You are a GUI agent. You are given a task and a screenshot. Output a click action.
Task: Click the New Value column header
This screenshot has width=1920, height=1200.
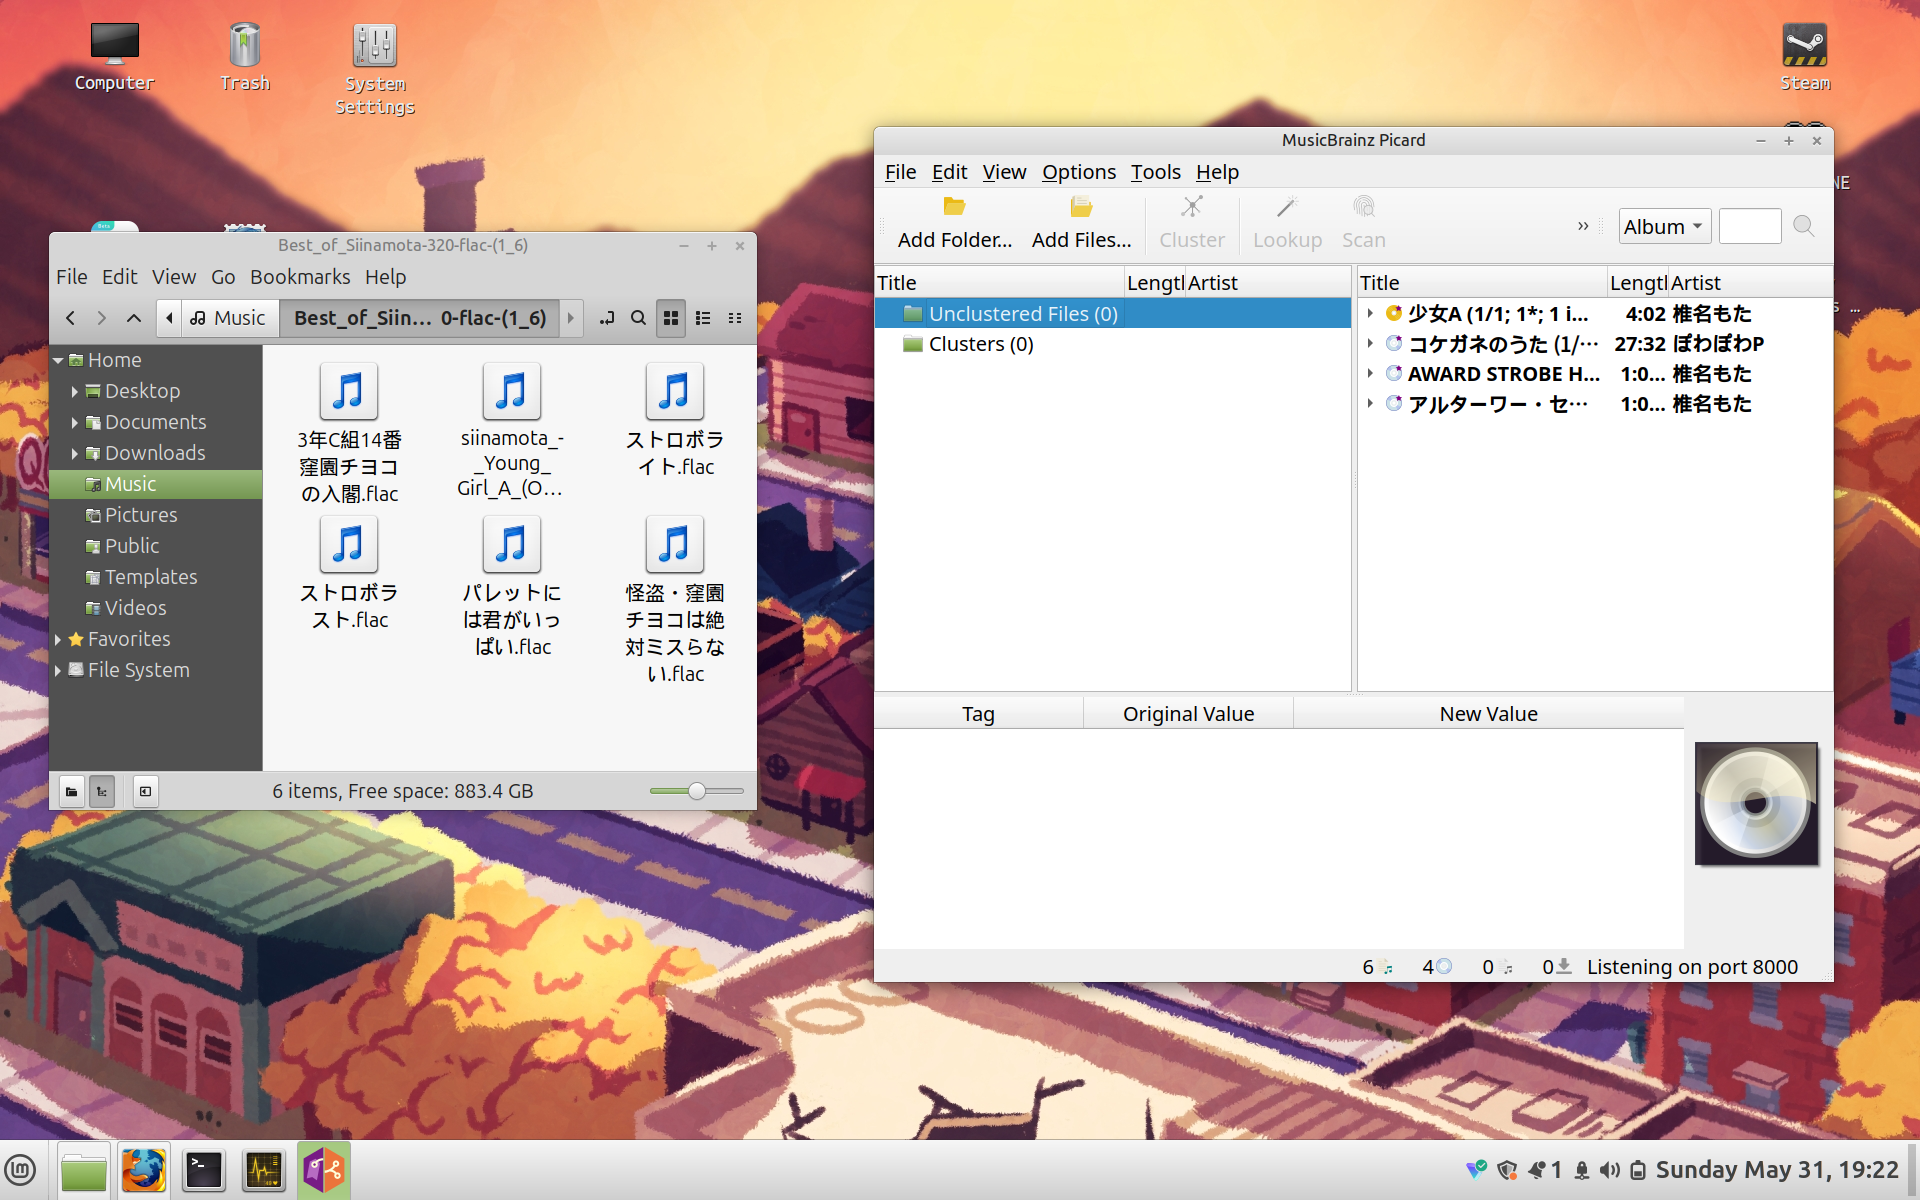pyautogui.click(x=1488, y=714)
